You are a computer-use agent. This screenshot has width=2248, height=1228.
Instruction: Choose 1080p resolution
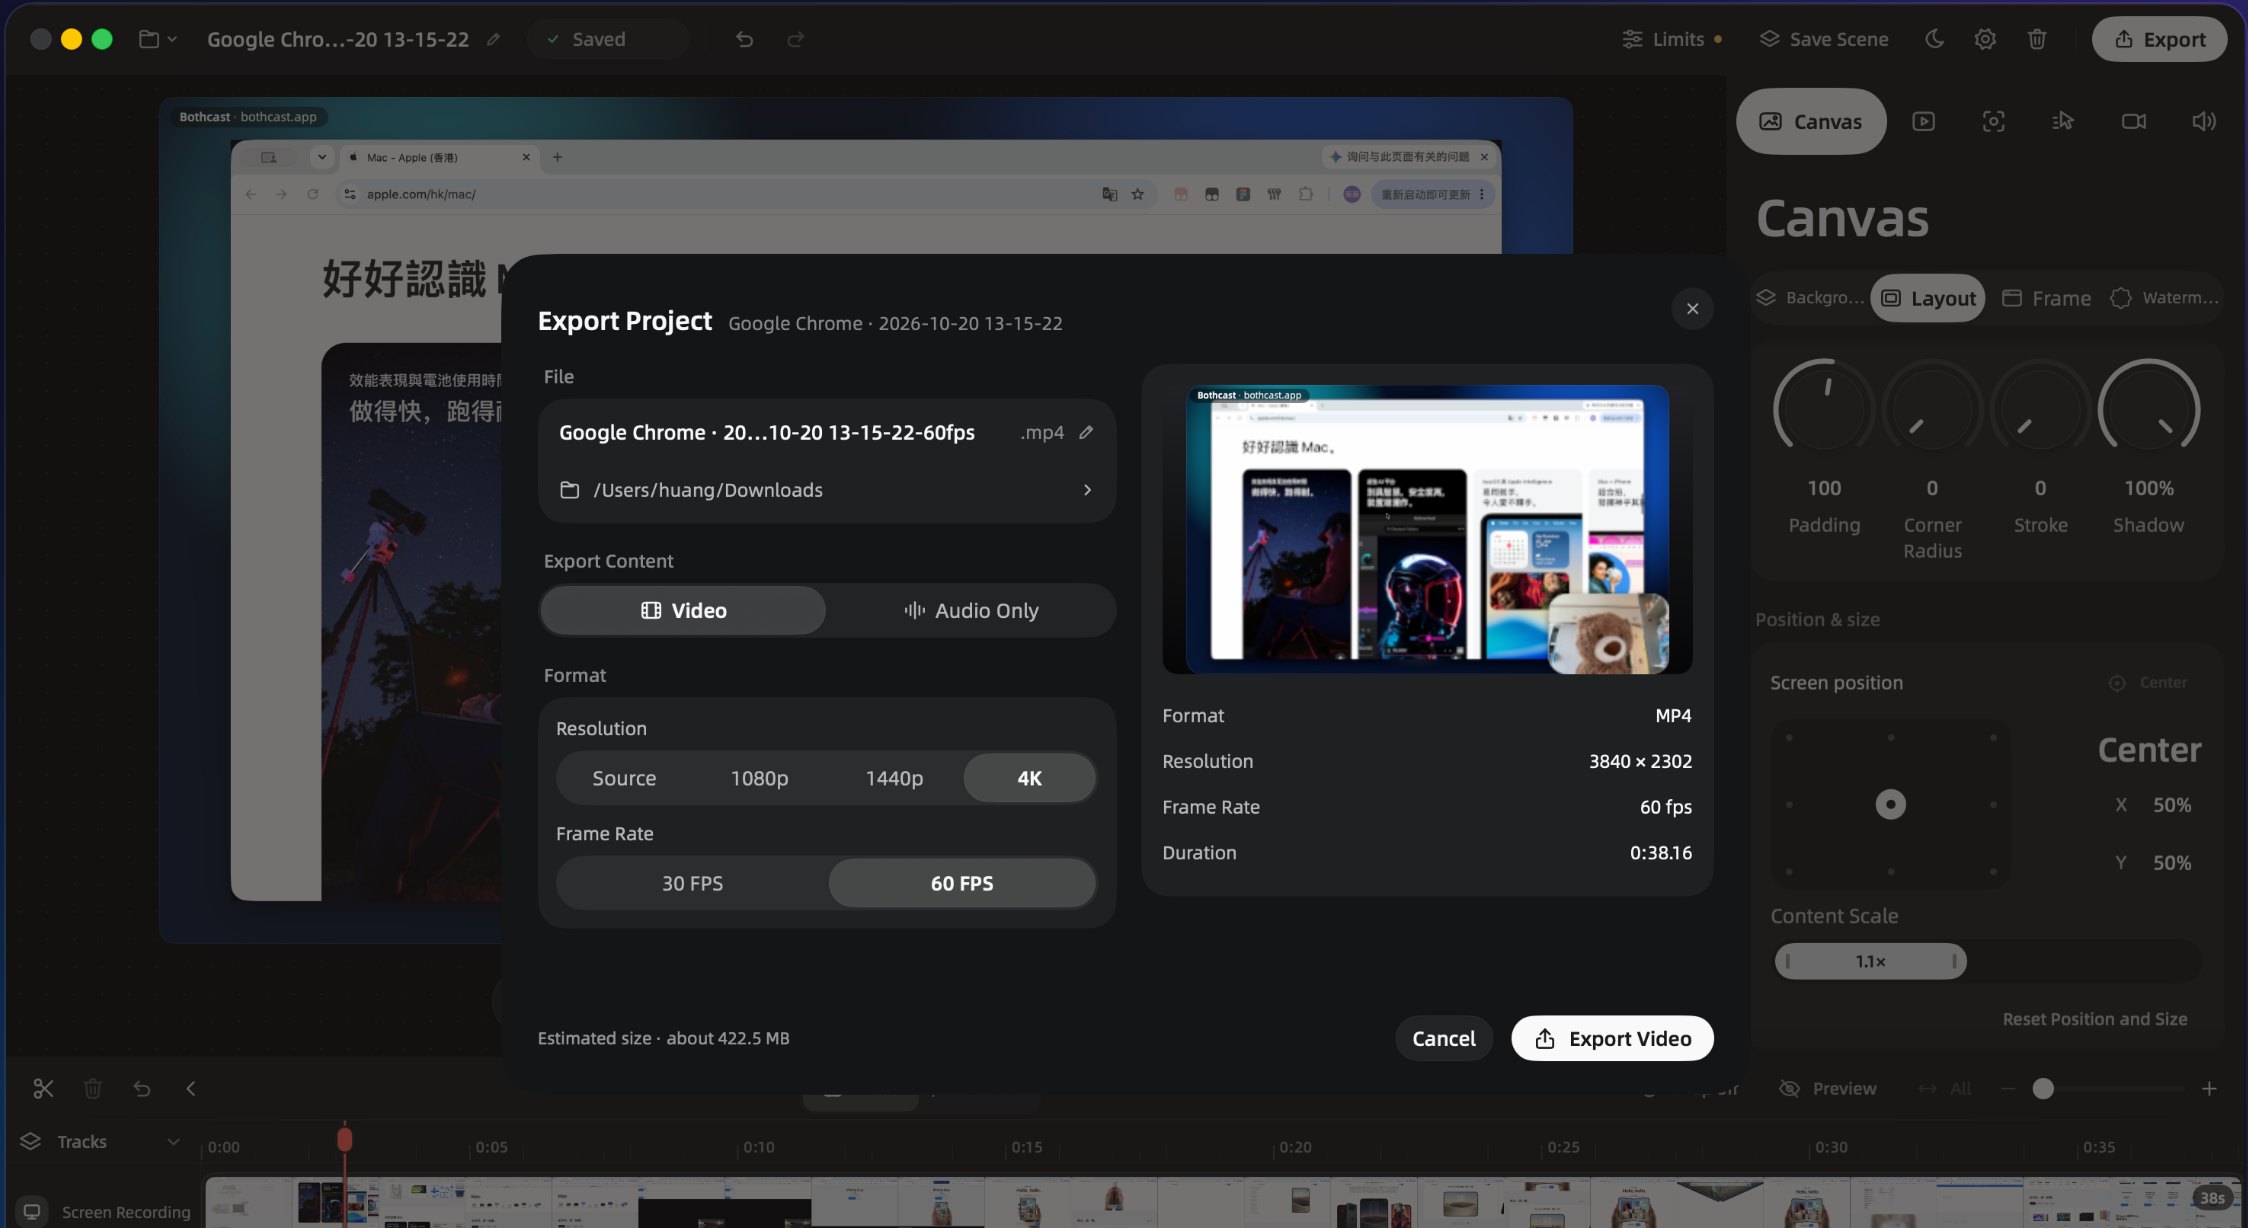coord(759,778)
